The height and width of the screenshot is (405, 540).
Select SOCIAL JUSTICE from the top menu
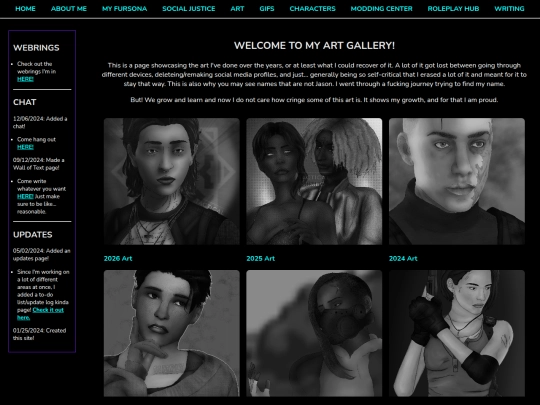point(189,9)
